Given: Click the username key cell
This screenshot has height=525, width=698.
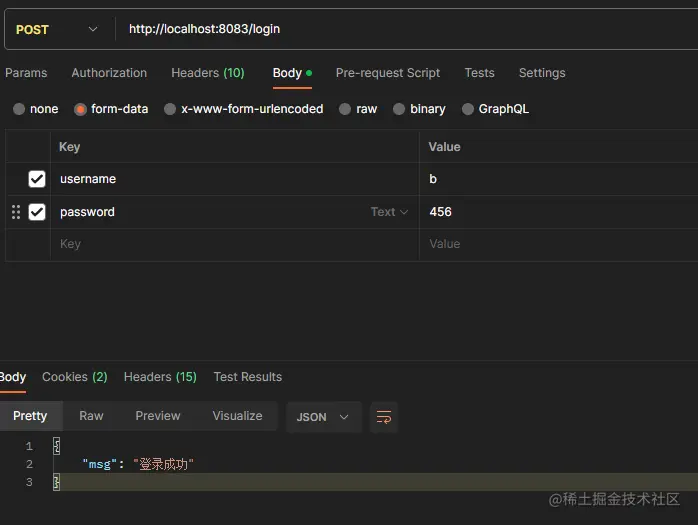Looking at the screenshot, I should (x=235, y=179).
